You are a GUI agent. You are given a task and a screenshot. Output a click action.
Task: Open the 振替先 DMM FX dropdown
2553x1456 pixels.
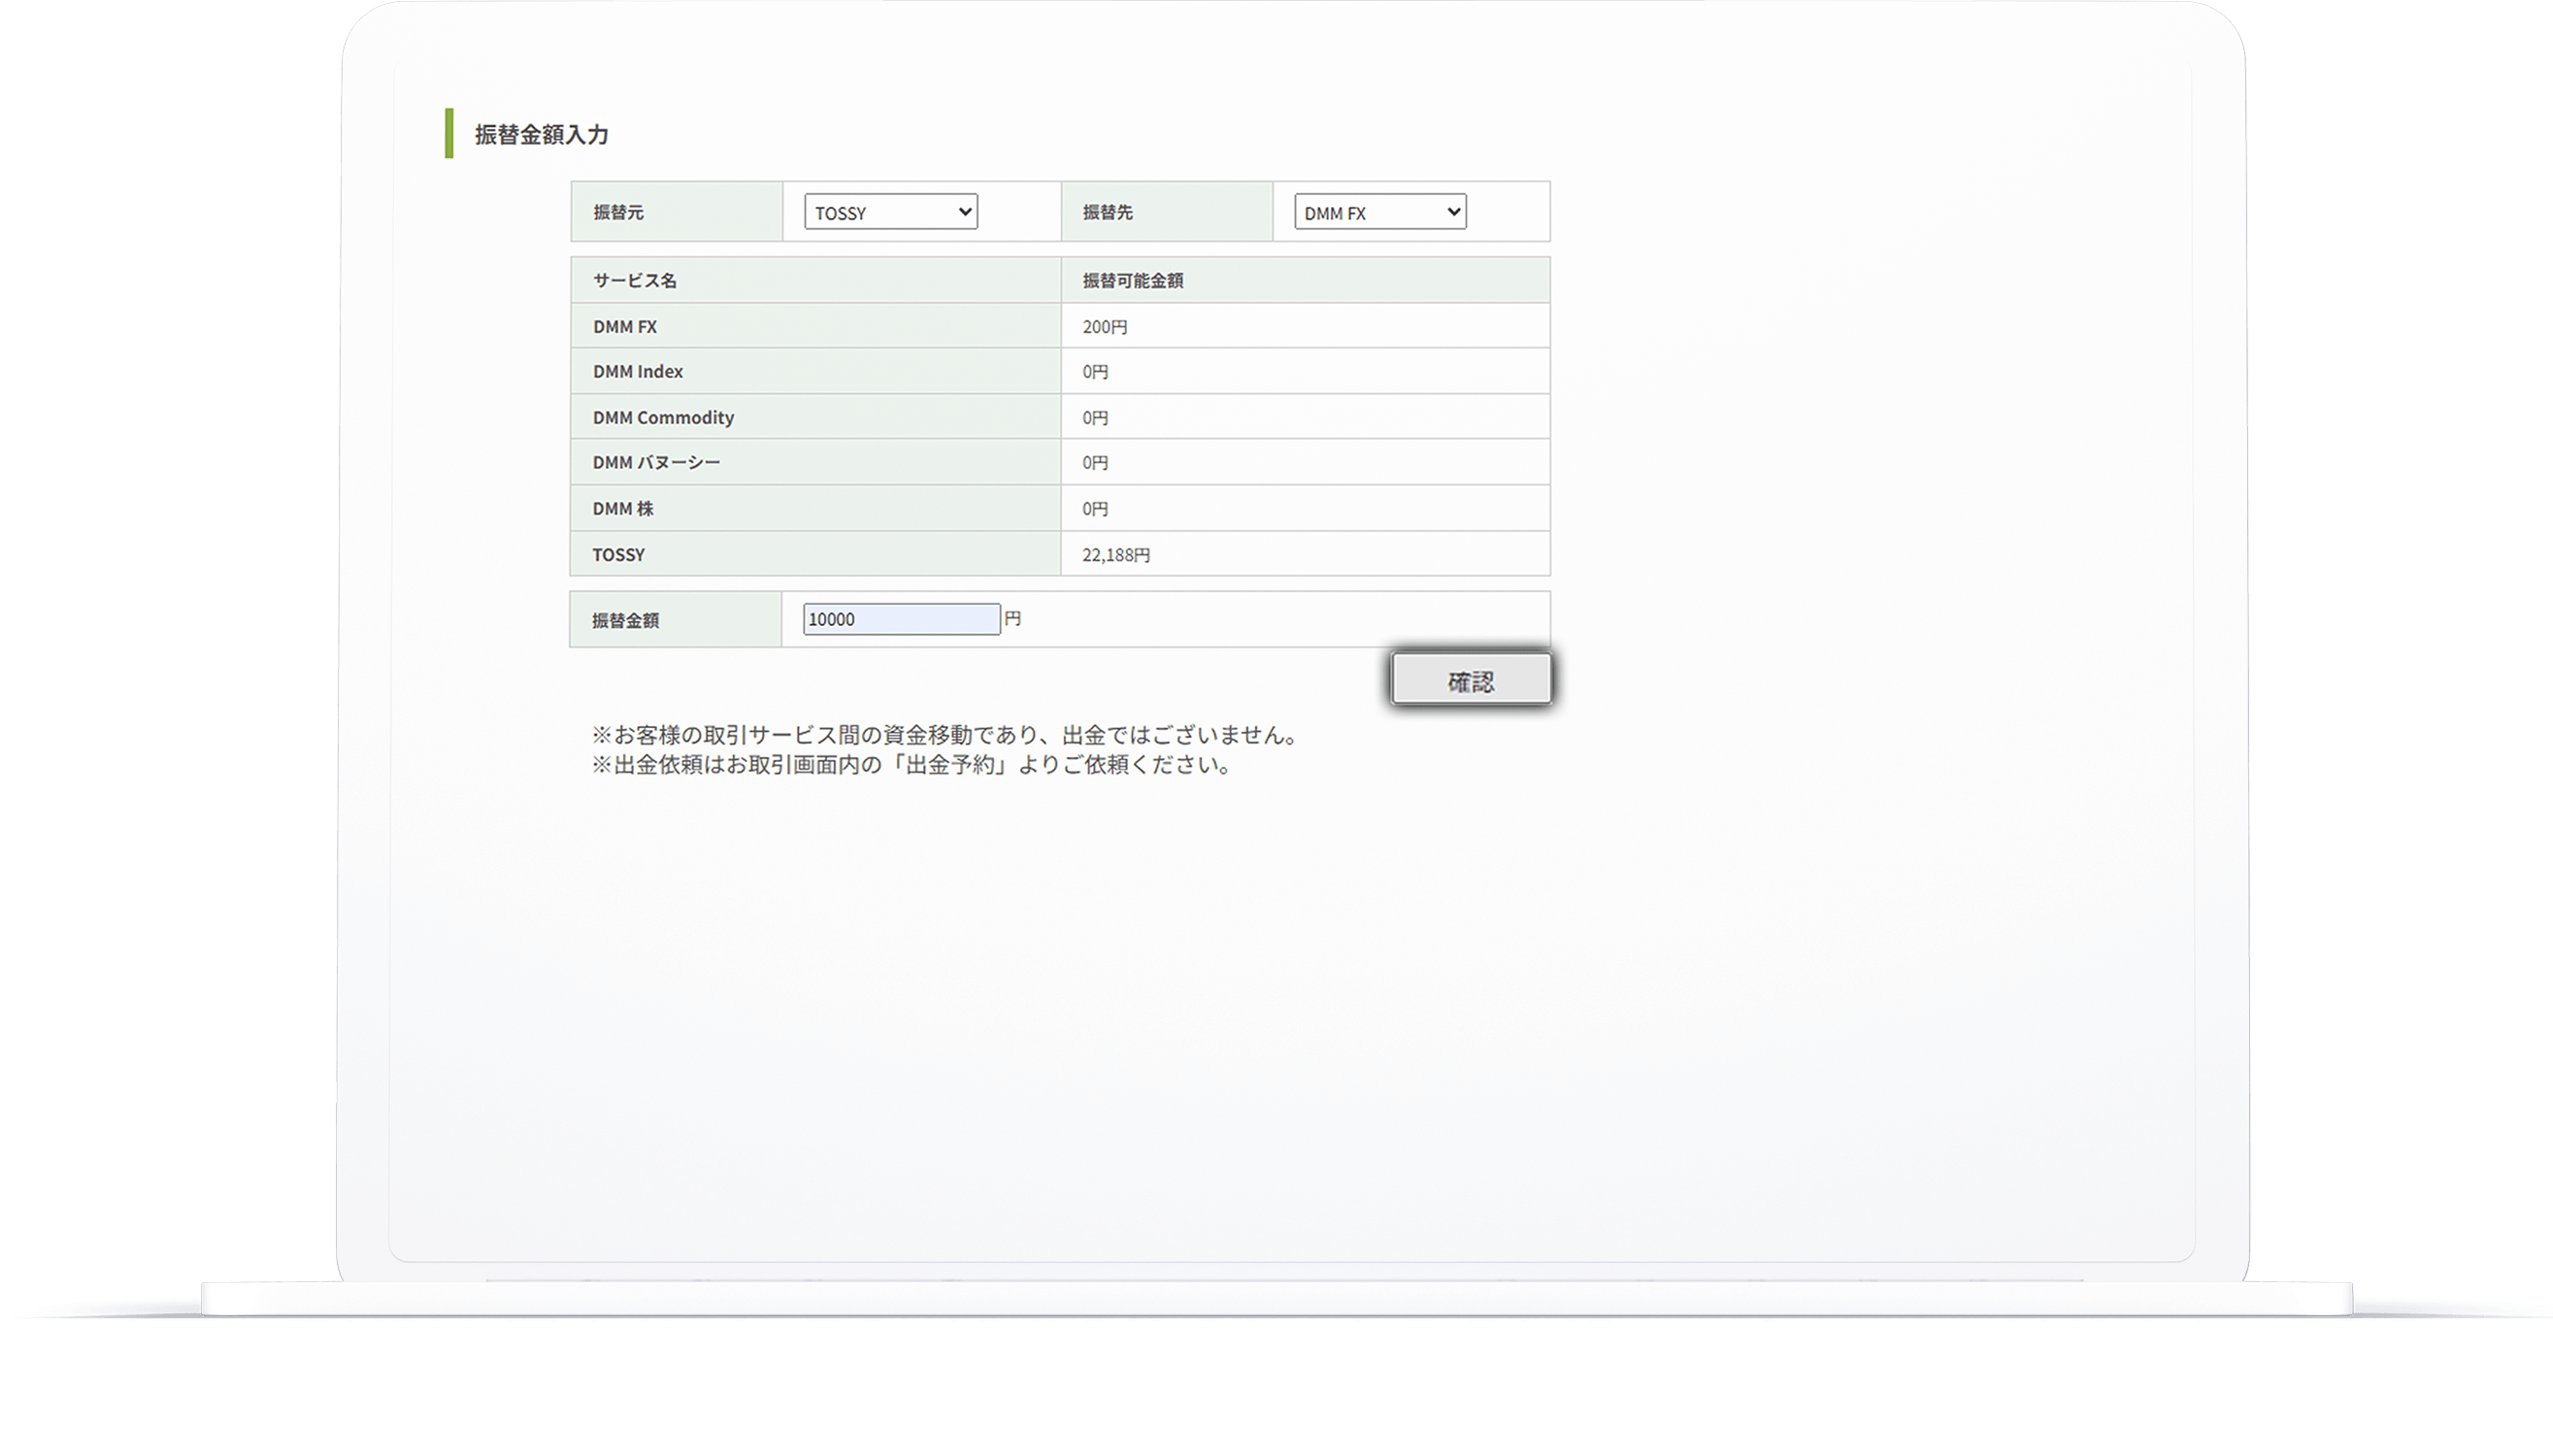1379,212
